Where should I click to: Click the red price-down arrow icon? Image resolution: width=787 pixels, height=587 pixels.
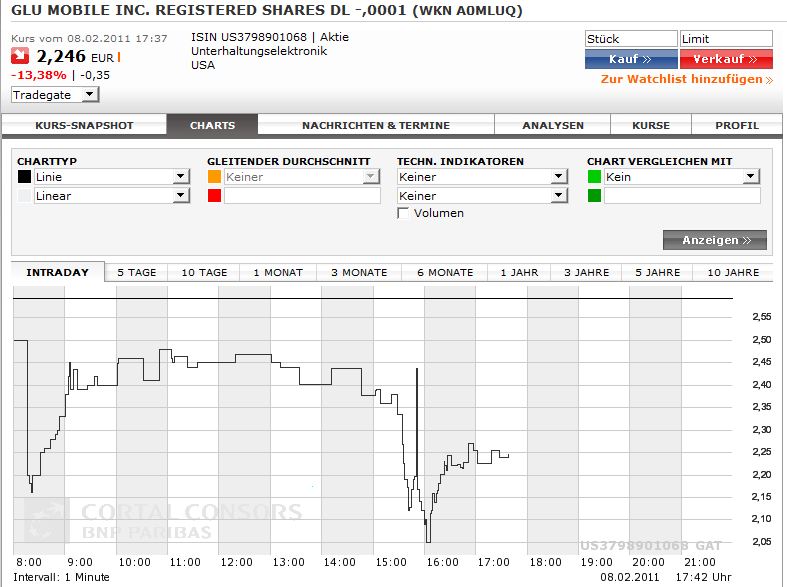point(20,56)
